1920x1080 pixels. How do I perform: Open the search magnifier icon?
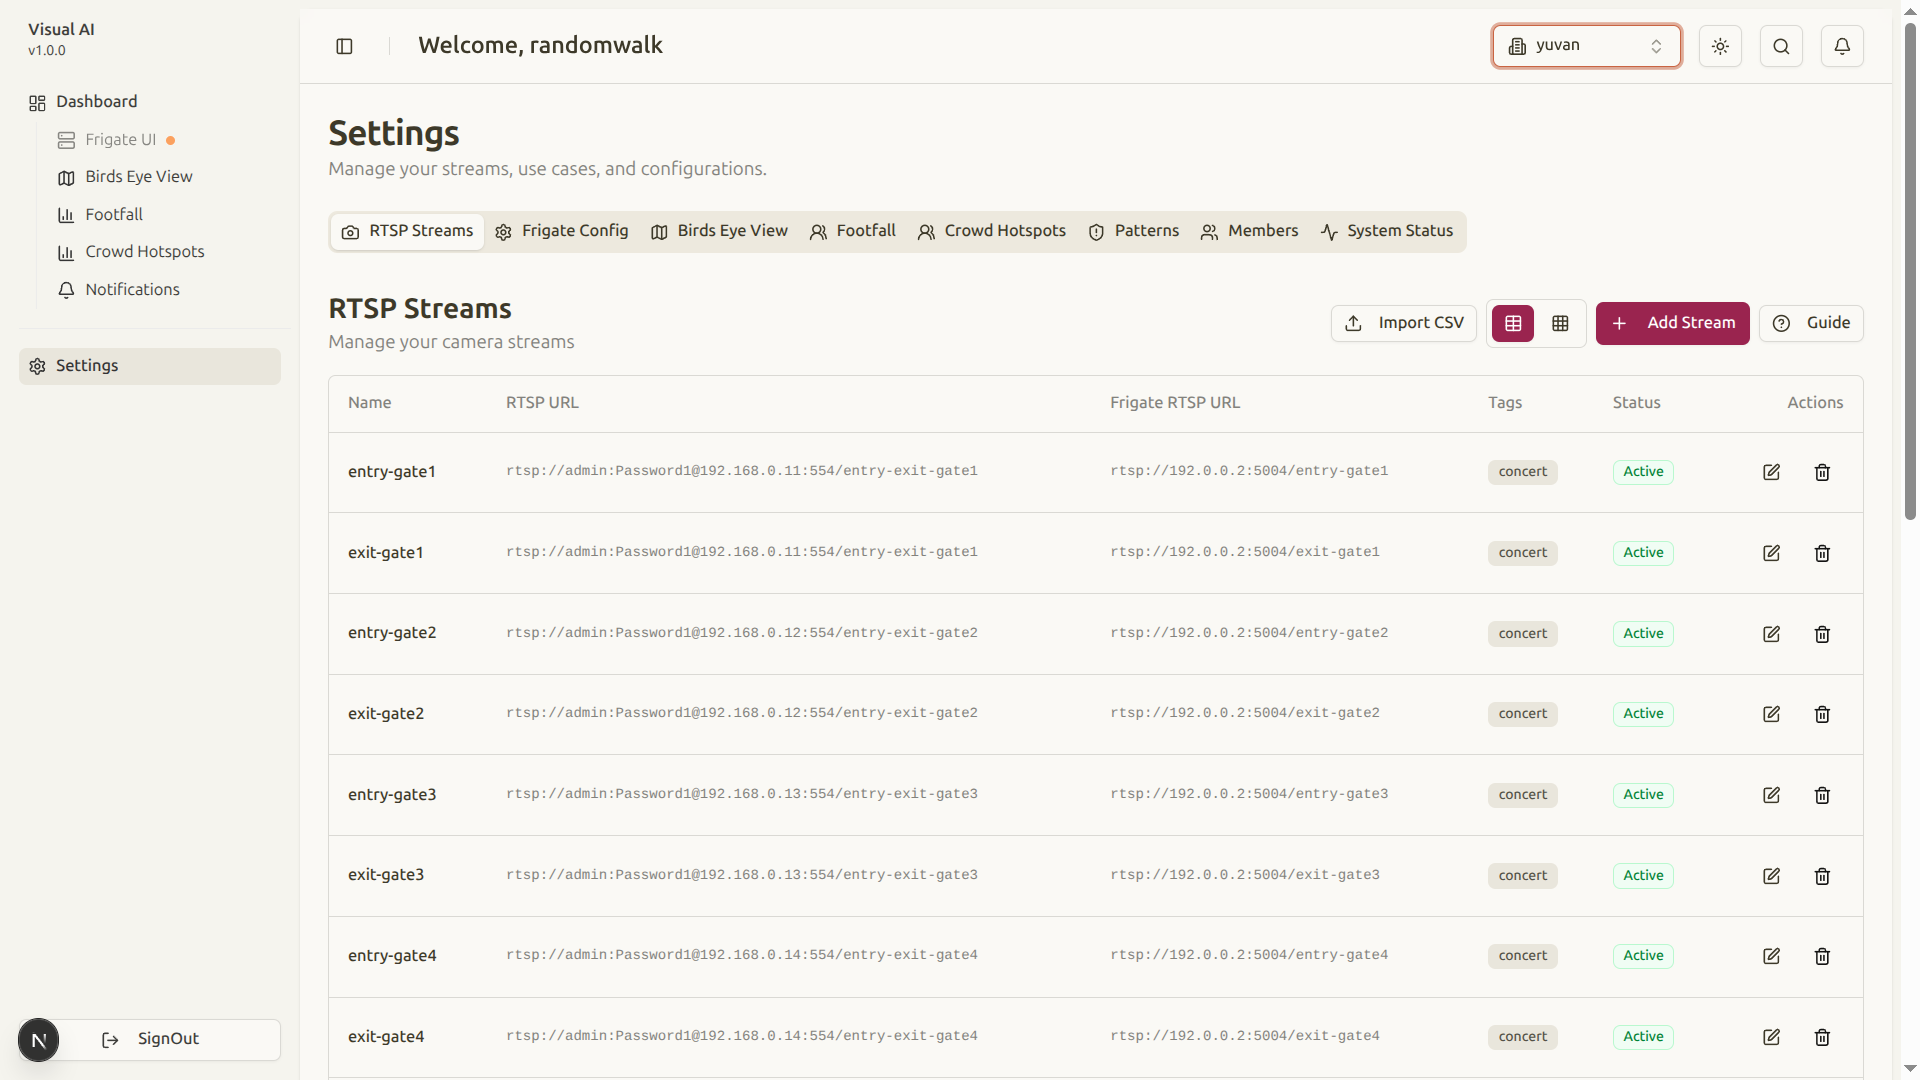(1781, 46)
